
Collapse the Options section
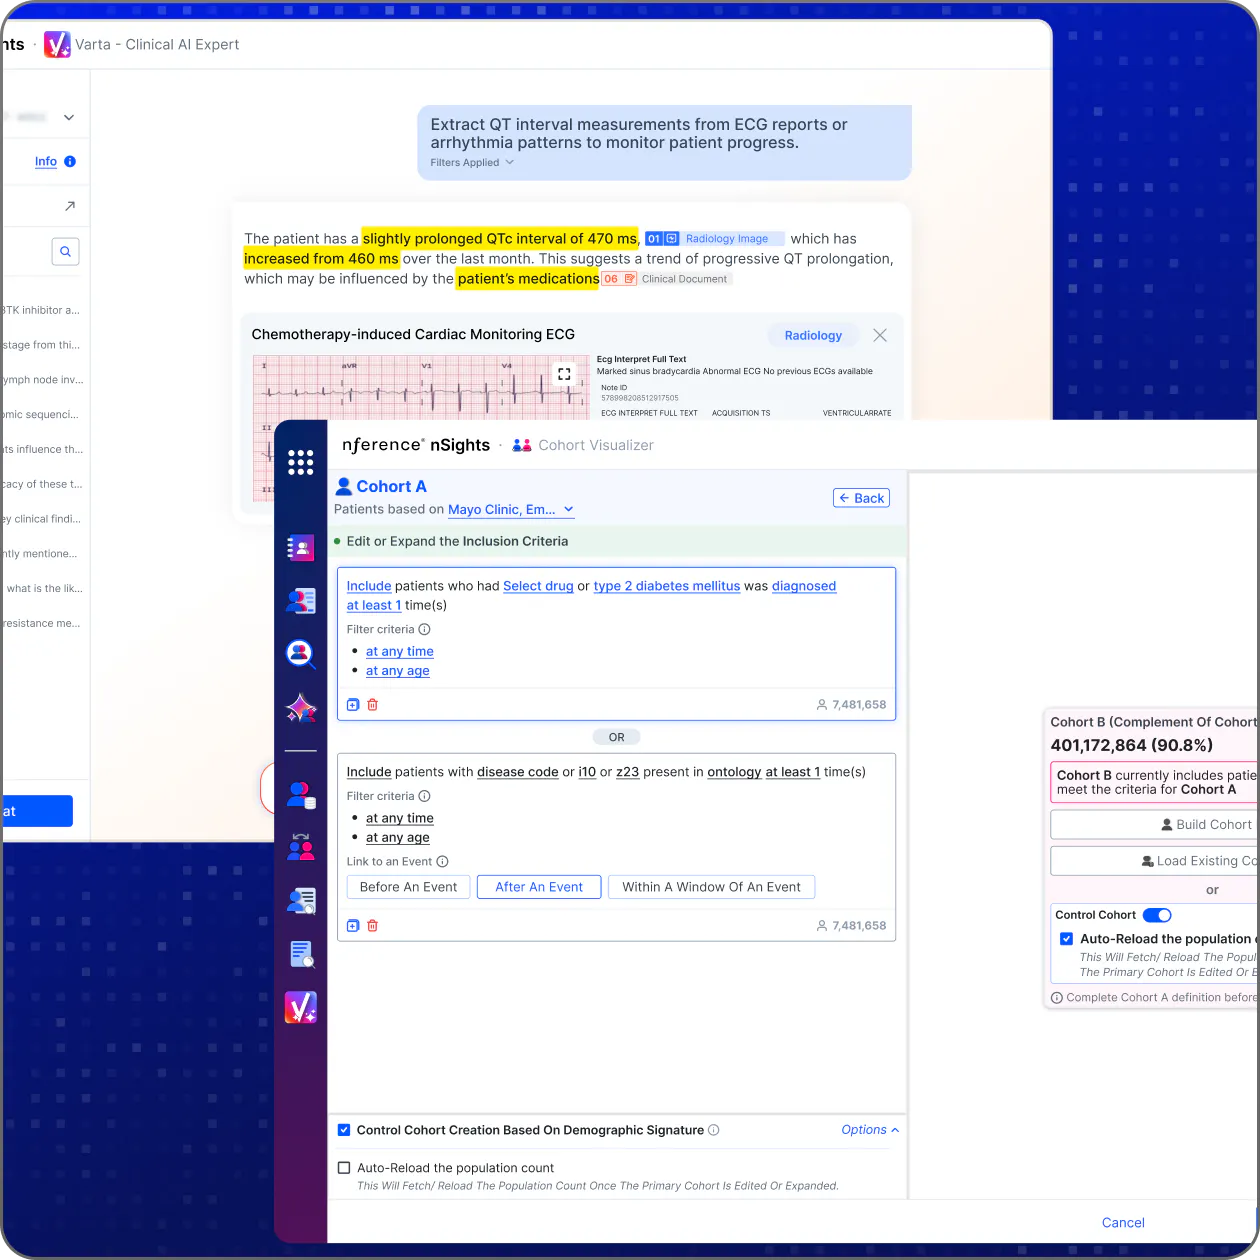[870, 1130]
